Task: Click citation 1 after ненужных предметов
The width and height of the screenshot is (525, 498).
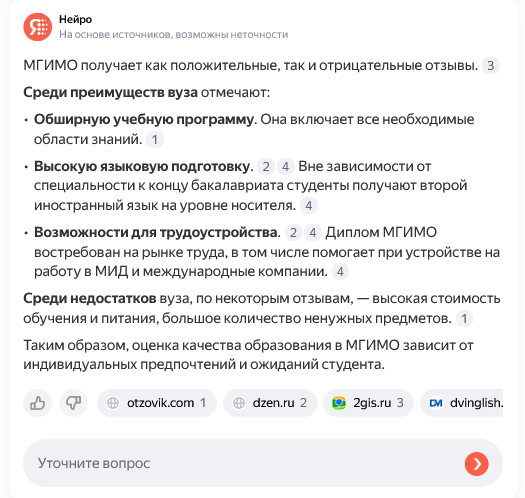Action: click(464, 318)
